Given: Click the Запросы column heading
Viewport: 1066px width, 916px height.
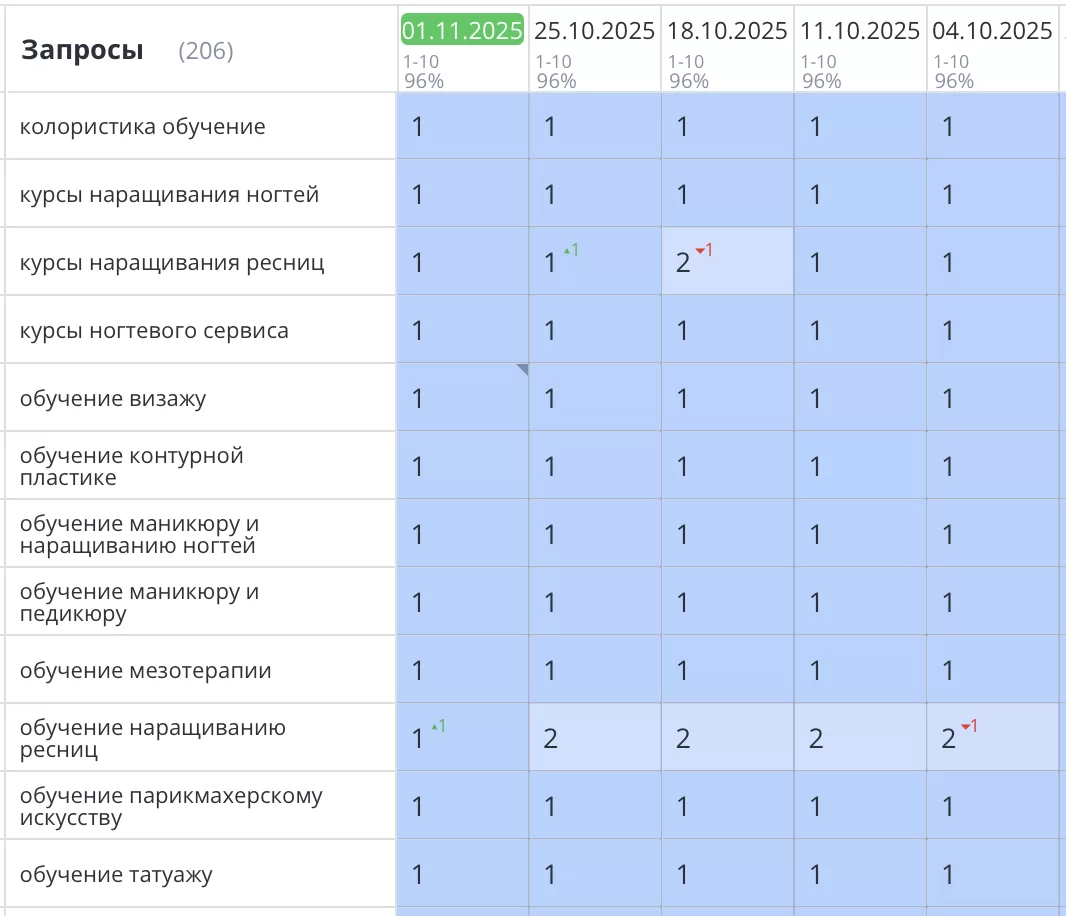Looking at the screenshot, I should pyautogui.click(x=82, y=50).
